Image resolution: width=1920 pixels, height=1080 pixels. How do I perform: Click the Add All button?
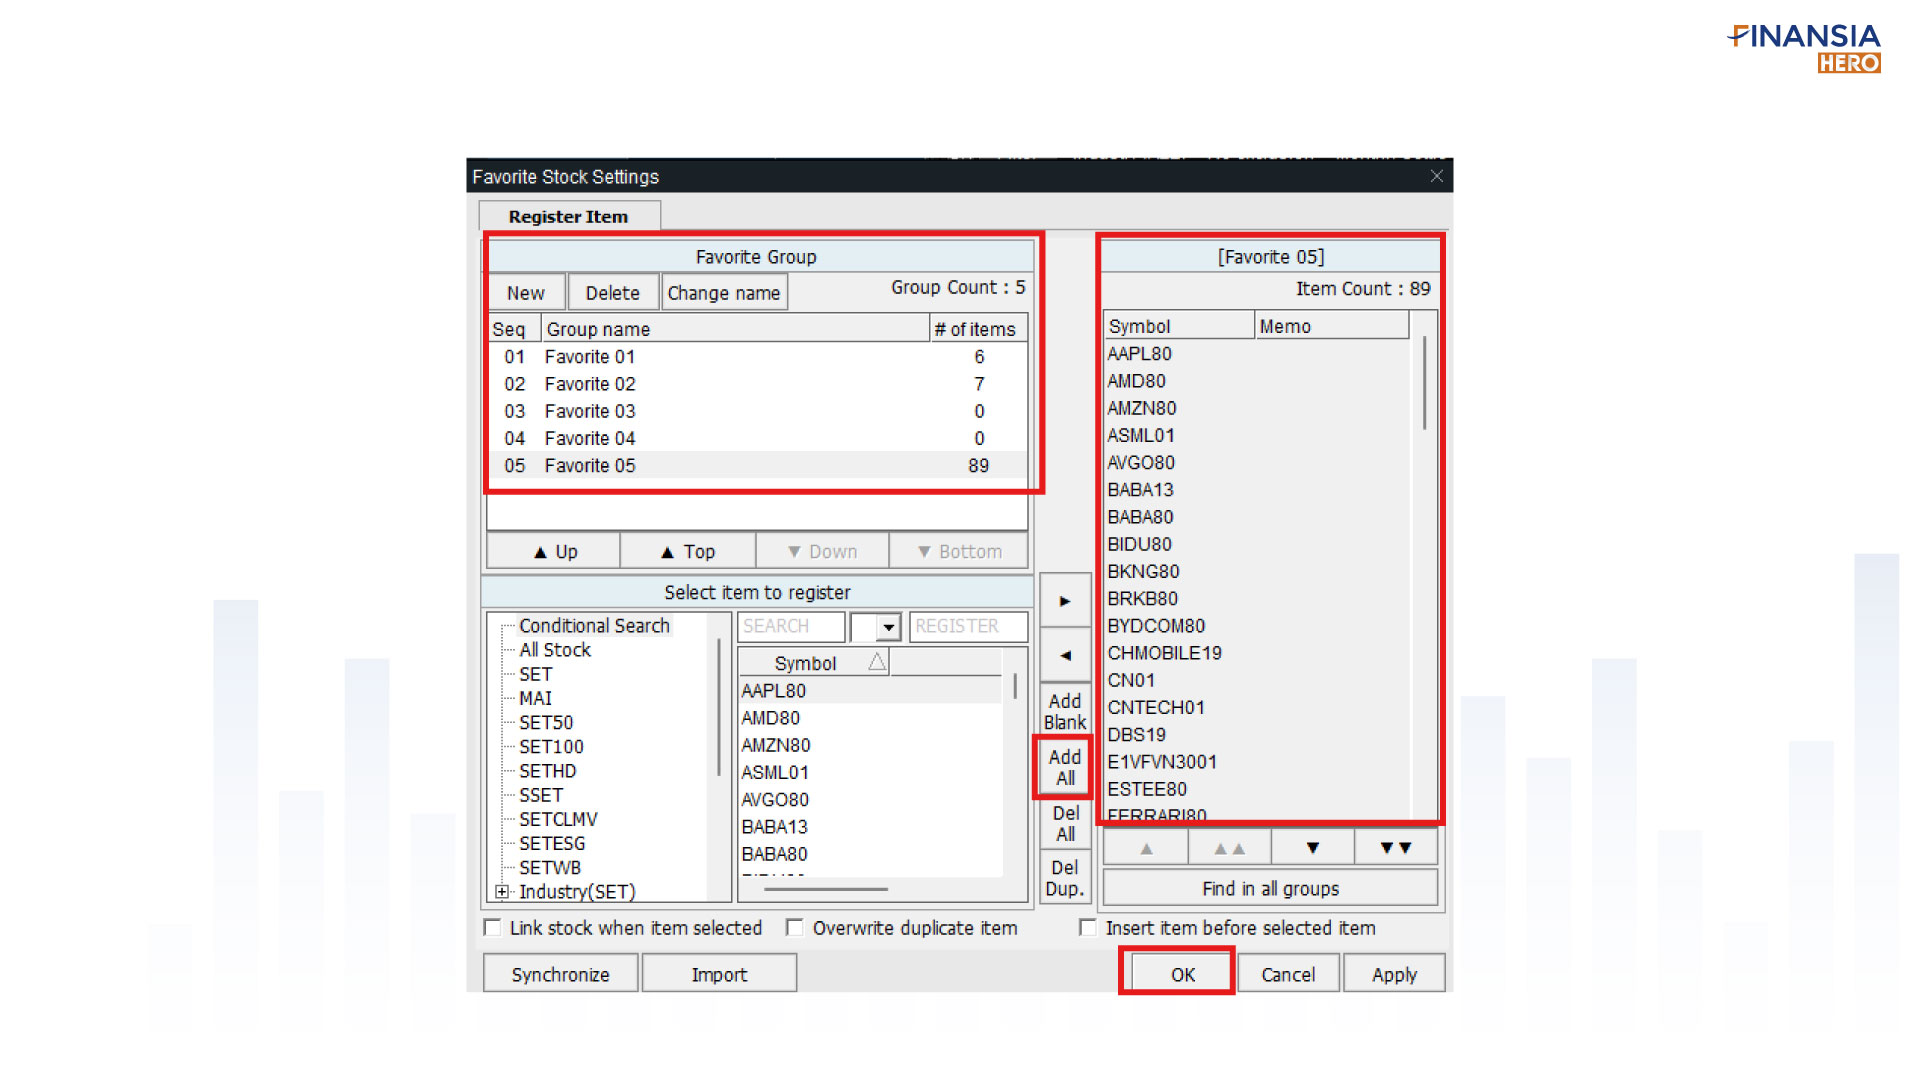(1065, 767)
